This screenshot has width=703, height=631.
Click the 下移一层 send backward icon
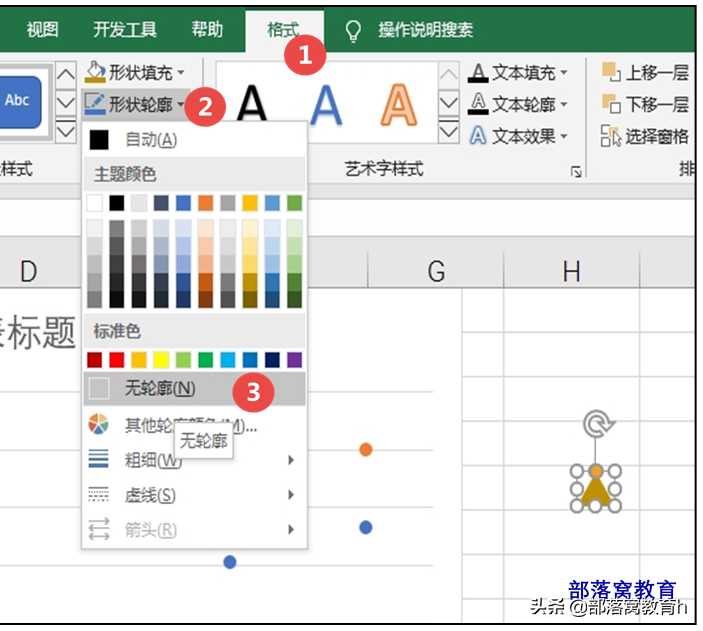(x=611, y=104)
